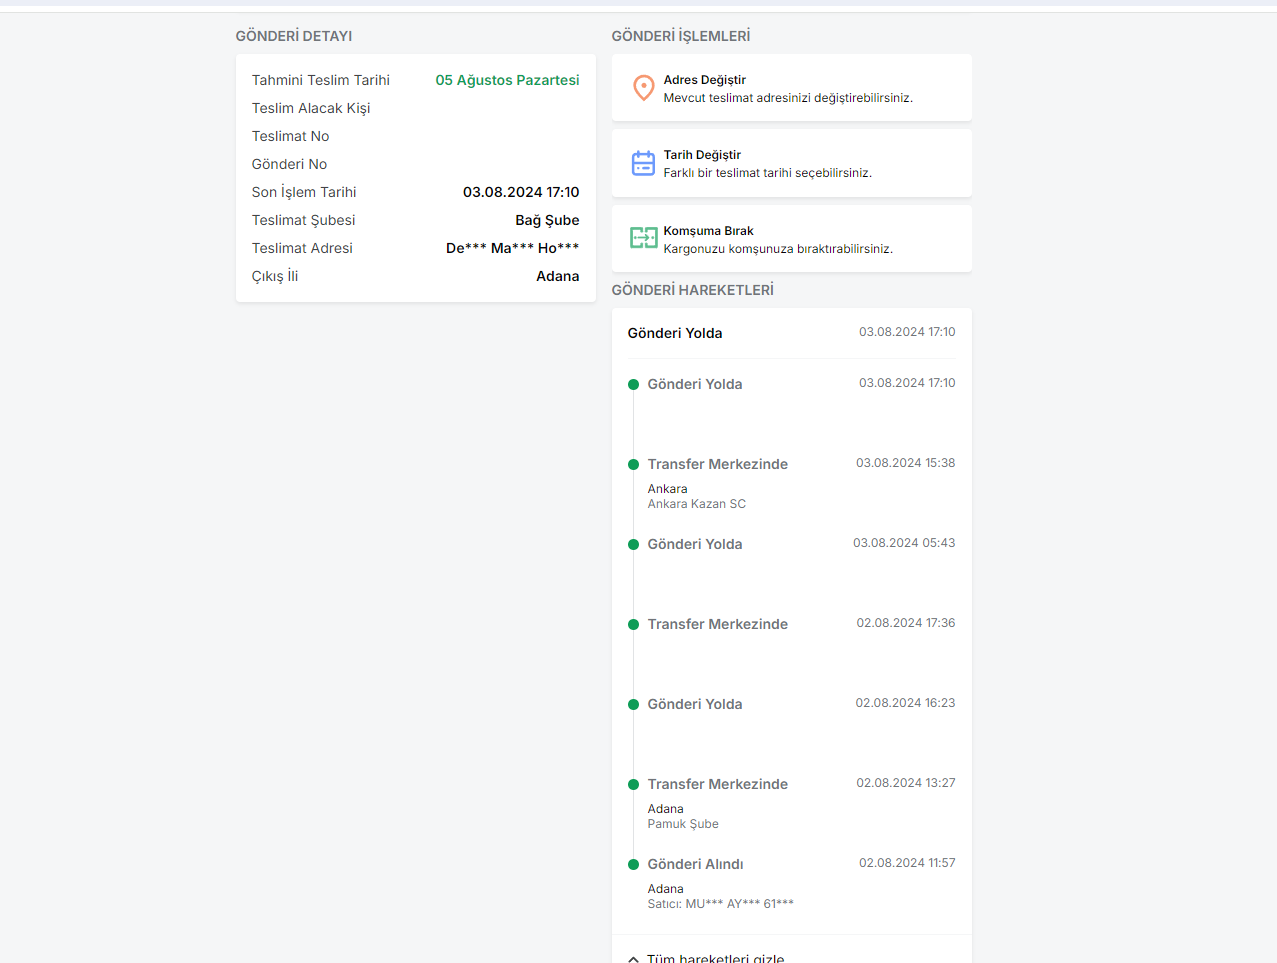
Task: Click the estimated date "05 Ağustos Pazartesi"
Action: coord(507,80)
